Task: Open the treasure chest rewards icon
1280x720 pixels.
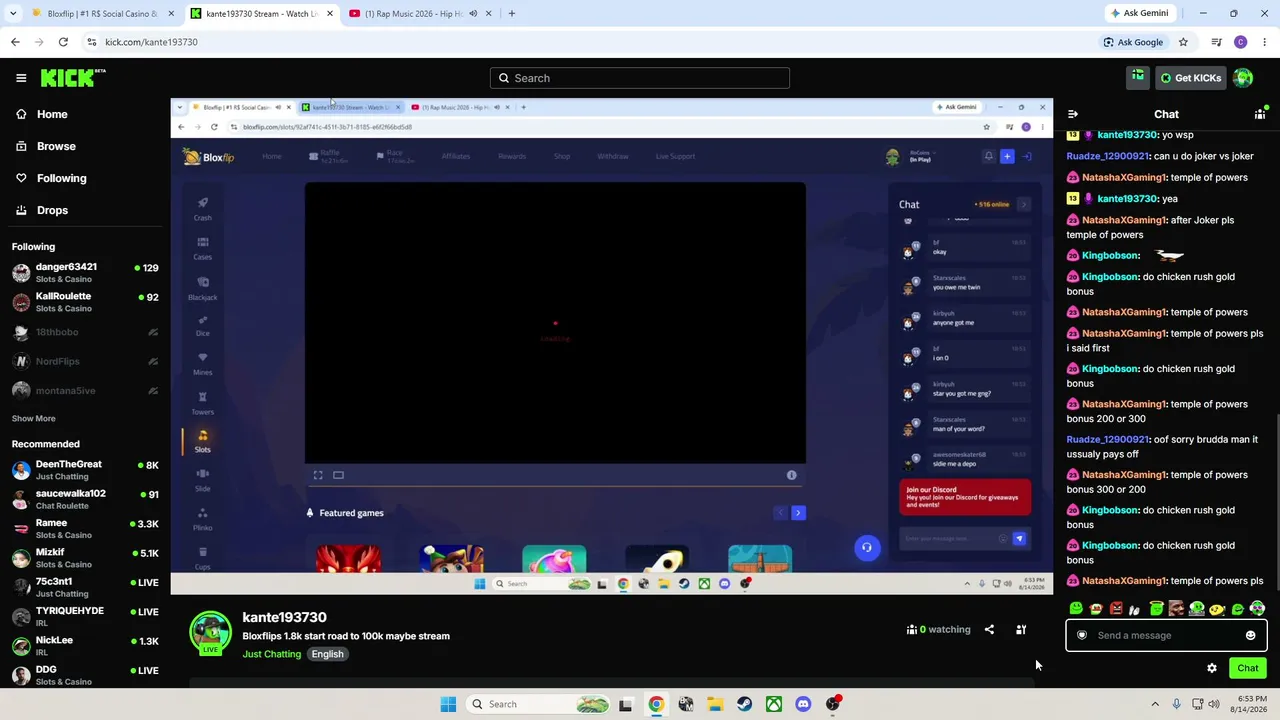Action: [x=1137, y=77]
